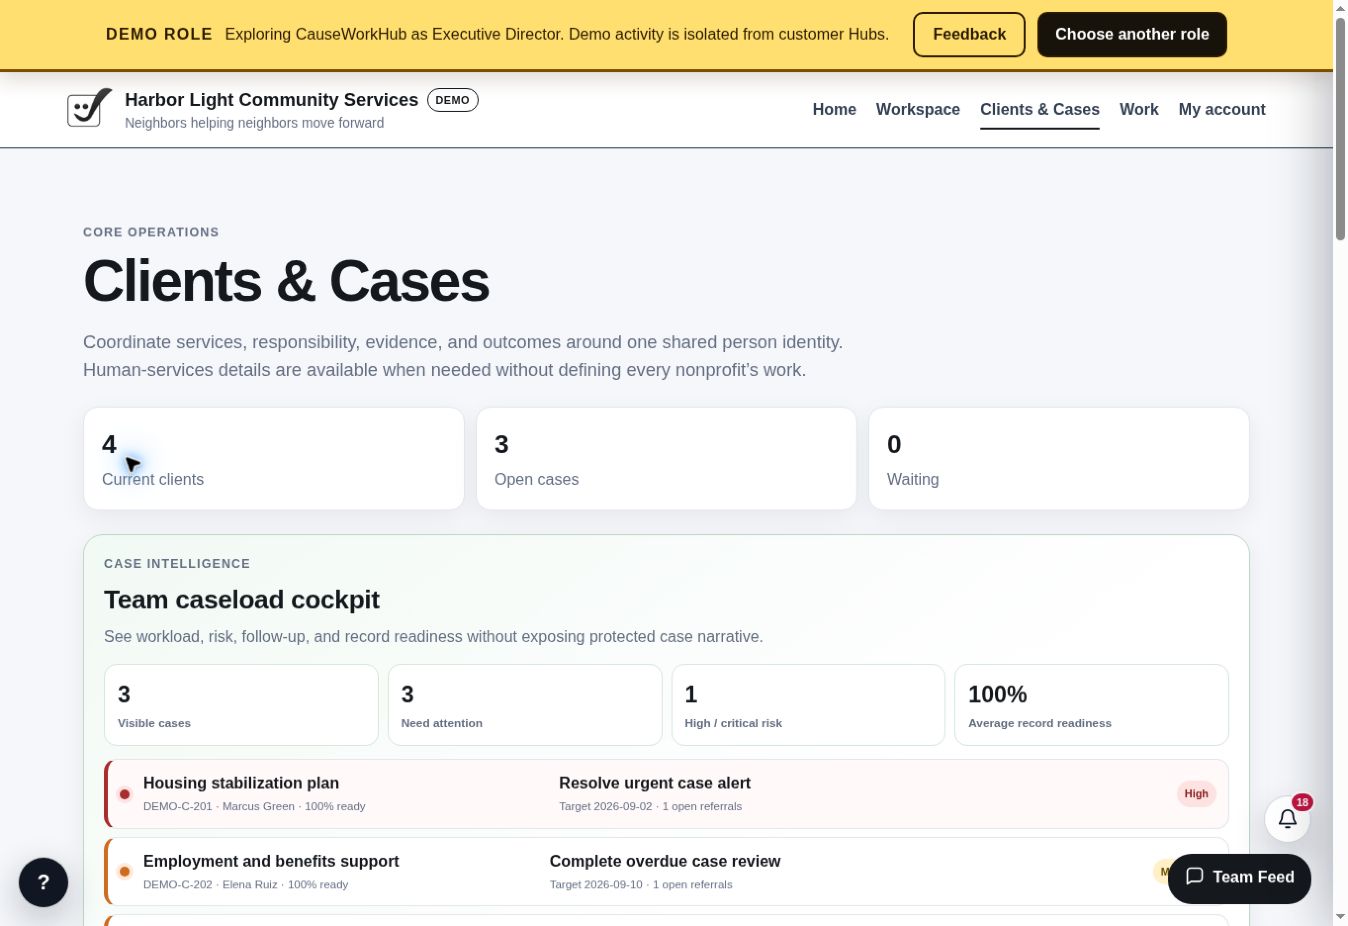Viewport: 1348px width, 926px height.
Task: Click the Harbor Light Community Services title
Action: (x=272, y=100)
